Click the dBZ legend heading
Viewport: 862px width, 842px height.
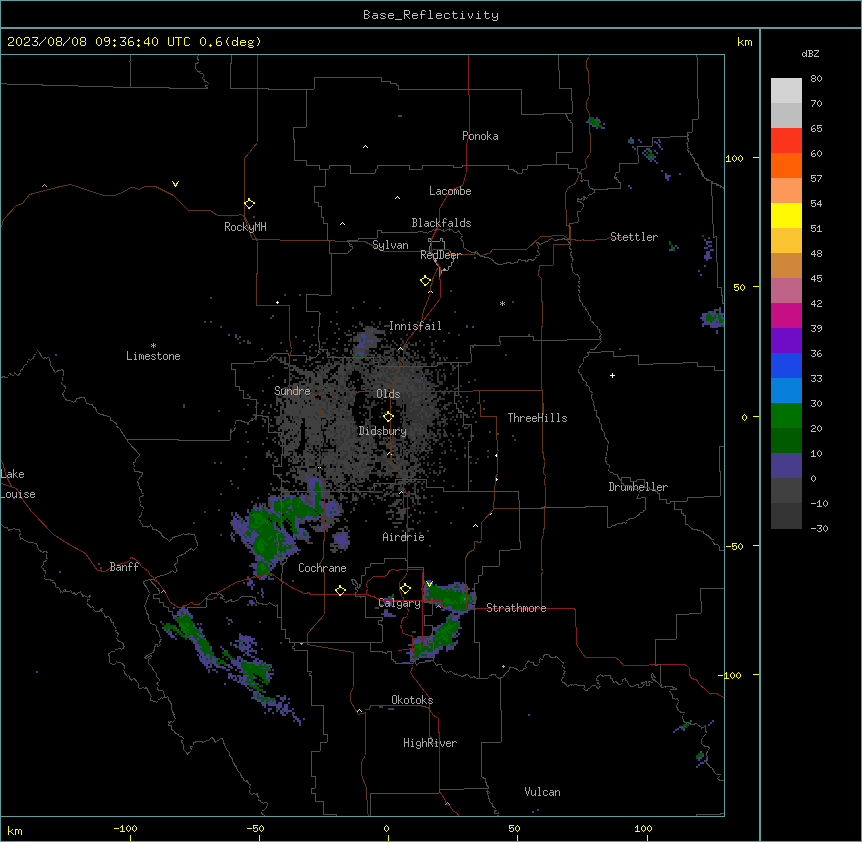click(810, 53)
